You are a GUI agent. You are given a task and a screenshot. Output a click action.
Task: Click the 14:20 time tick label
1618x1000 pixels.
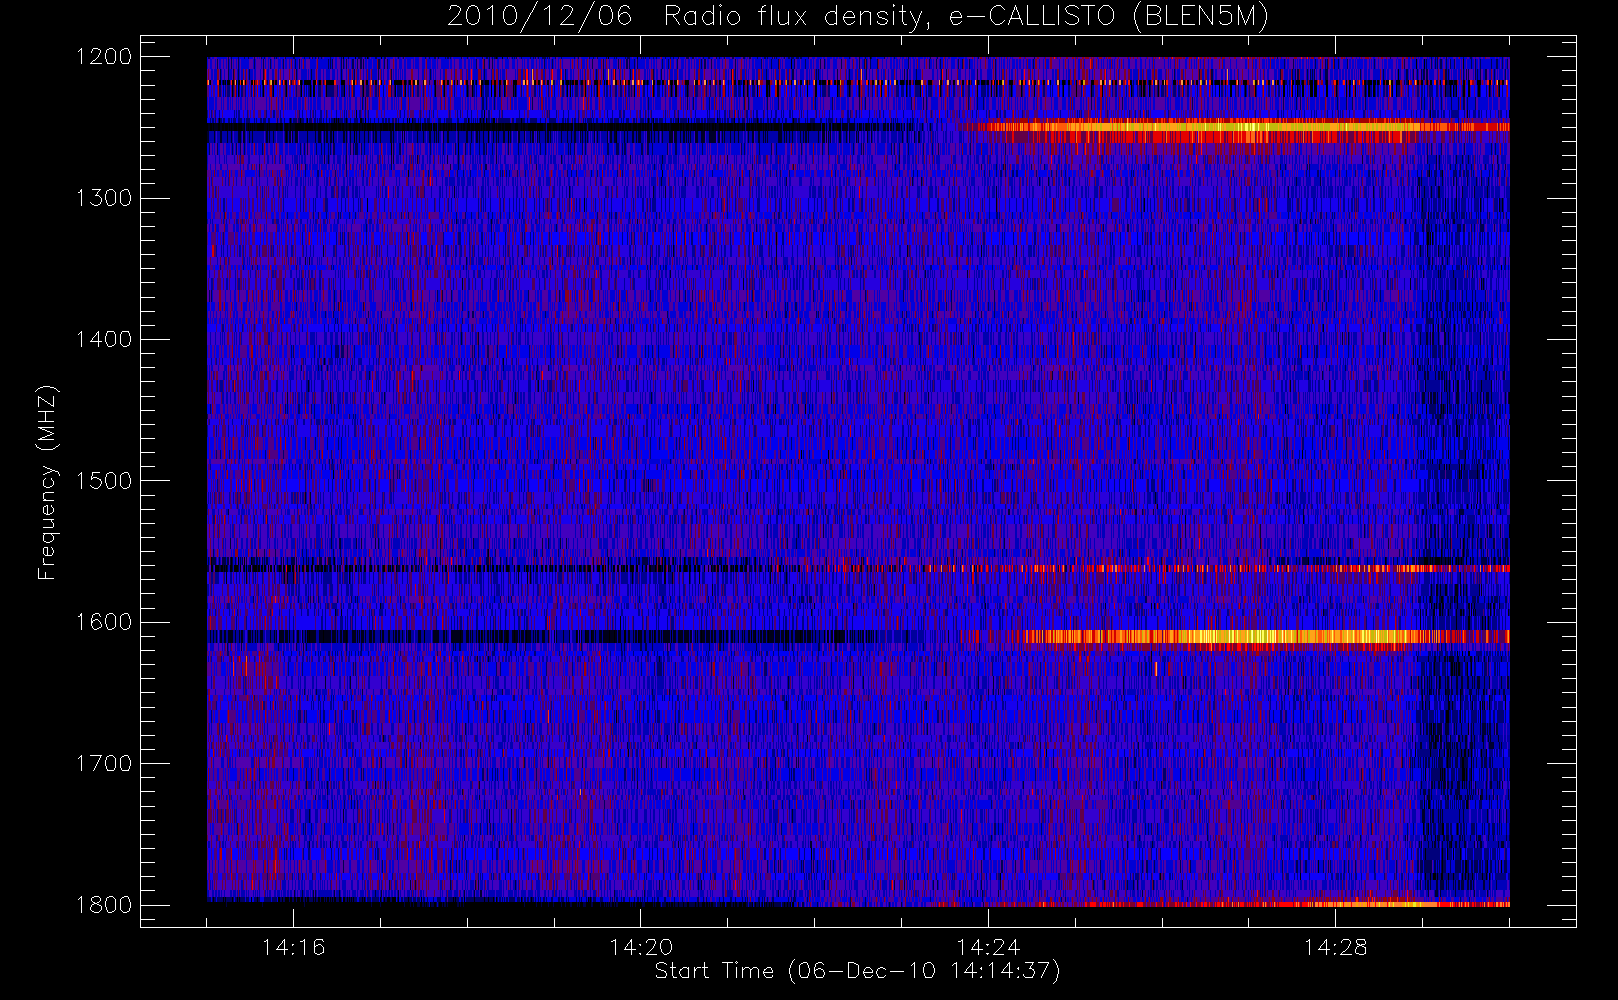click(641, 947)
